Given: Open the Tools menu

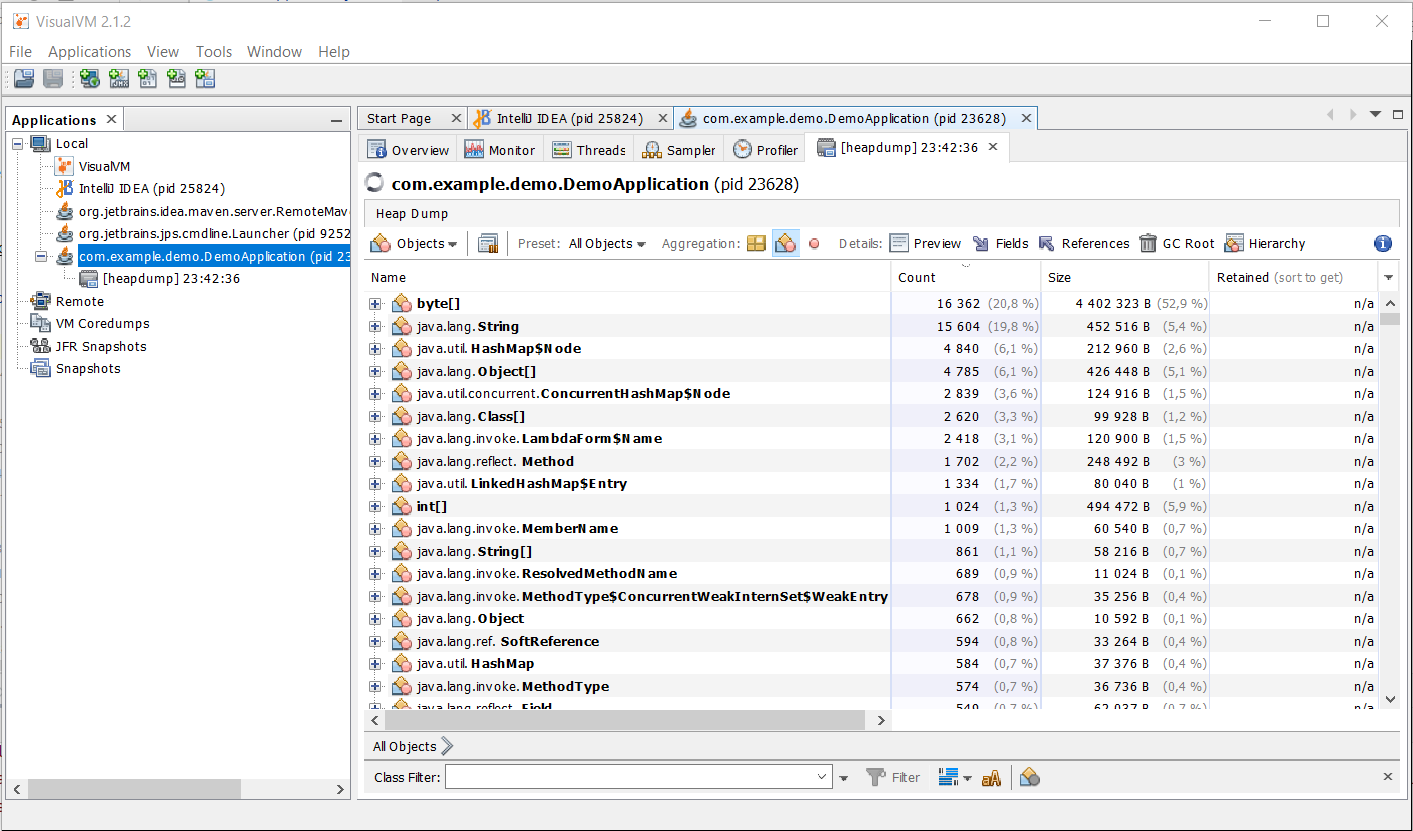Looking at the screenshot, I should pyautogui.click(x=213, y=52).
